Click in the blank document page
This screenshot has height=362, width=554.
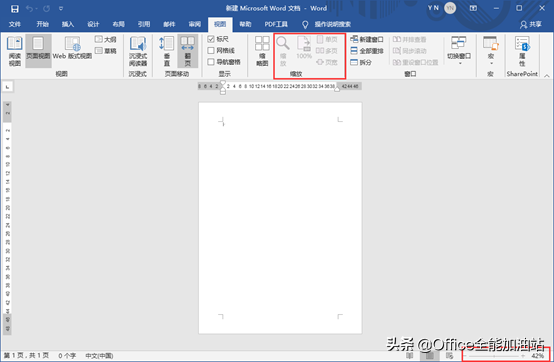280,218
